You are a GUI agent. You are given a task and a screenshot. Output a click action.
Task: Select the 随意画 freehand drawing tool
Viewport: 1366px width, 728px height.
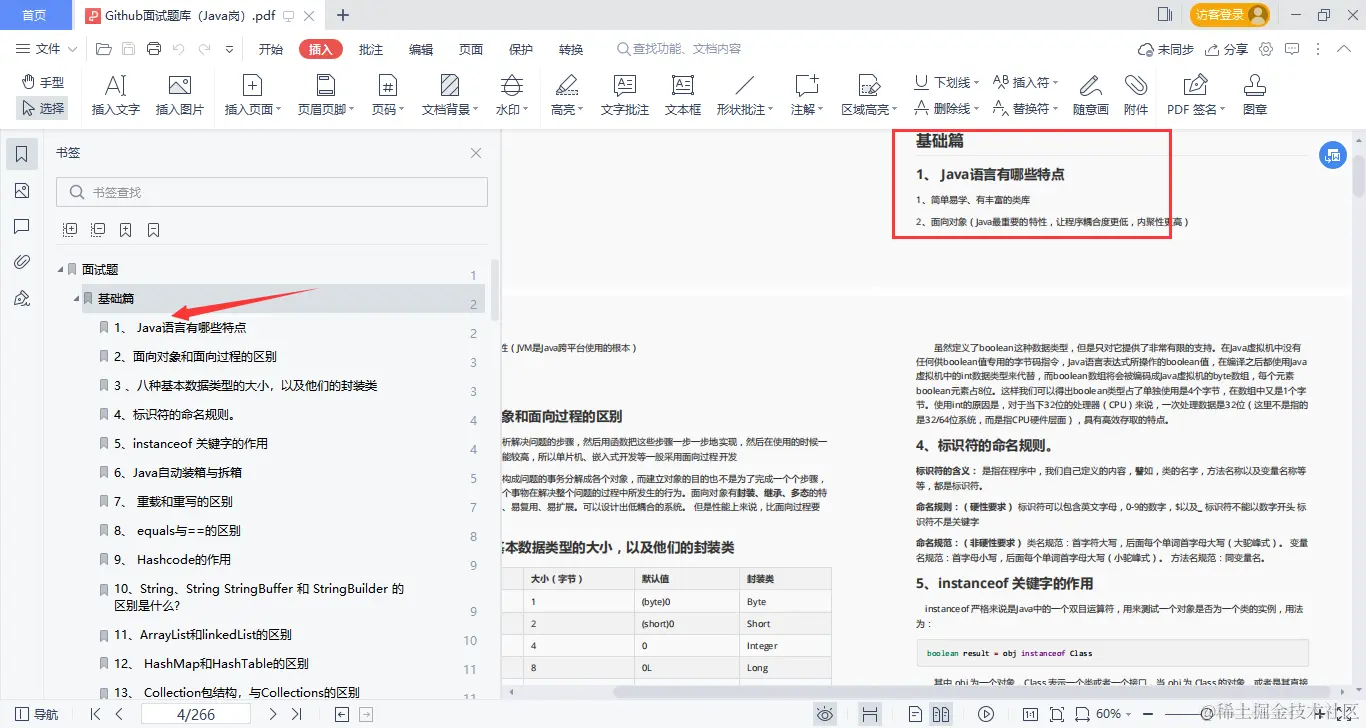(1091, 94)
